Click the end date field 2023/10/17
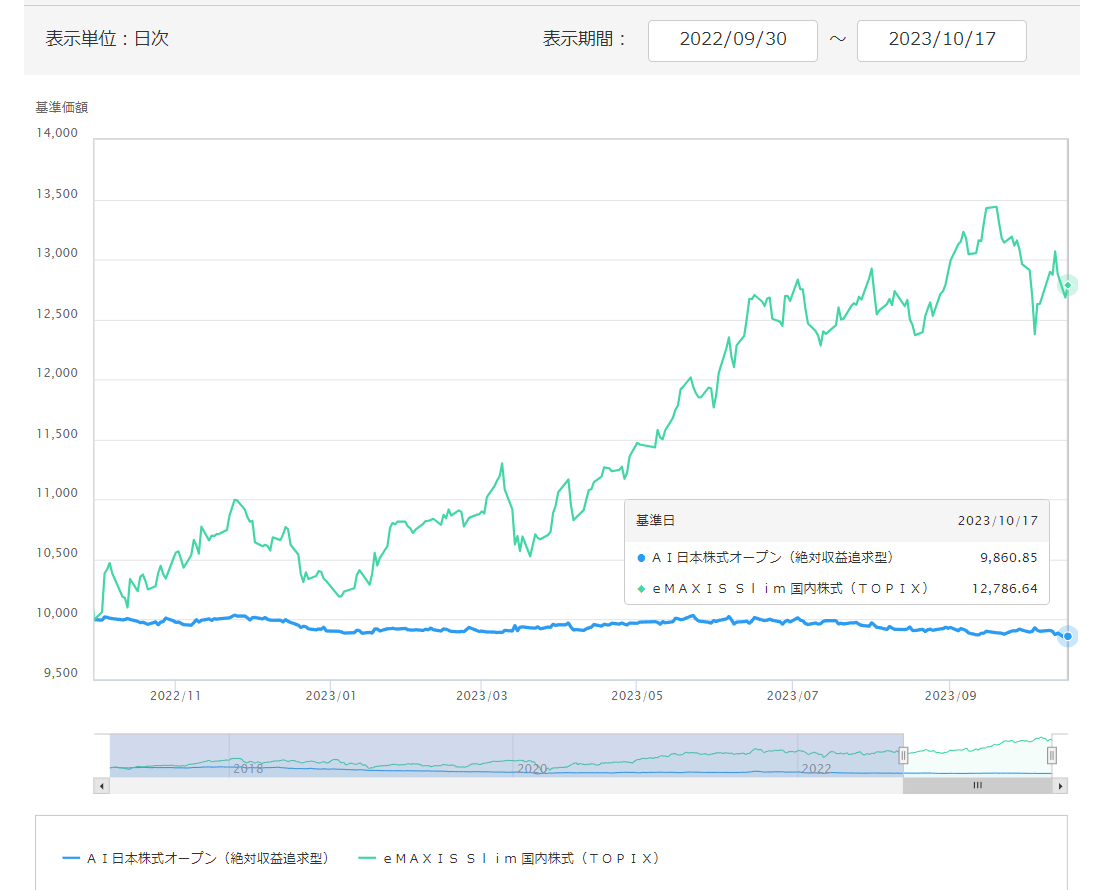Viewport: 1099px width, 890px height. [x=941, y=40]
